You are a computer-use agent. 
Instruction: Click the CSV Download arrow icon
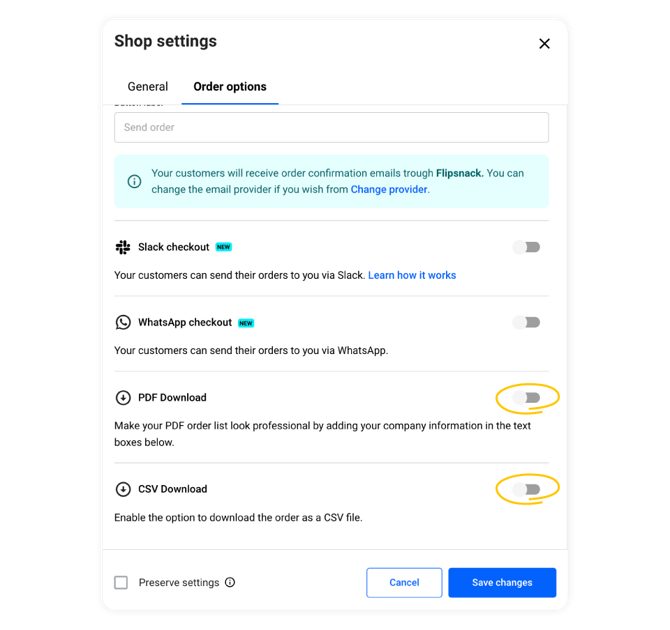[123, 489]
